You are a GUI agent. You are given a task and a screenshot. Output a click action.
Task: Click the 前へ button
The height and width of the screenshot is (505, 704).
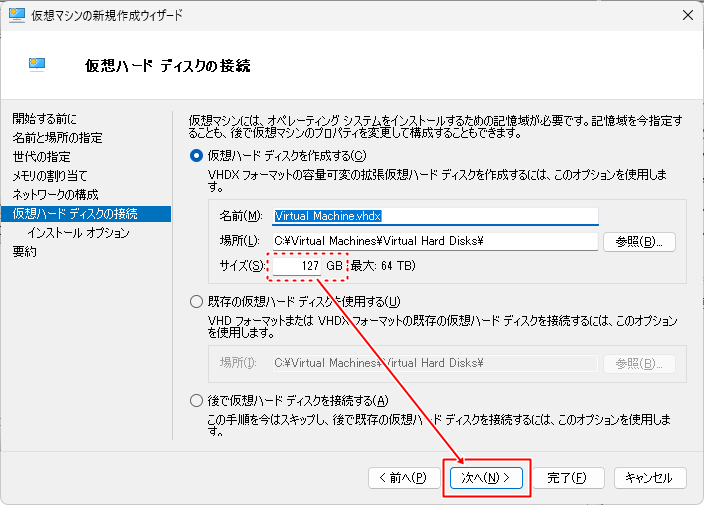404,478
